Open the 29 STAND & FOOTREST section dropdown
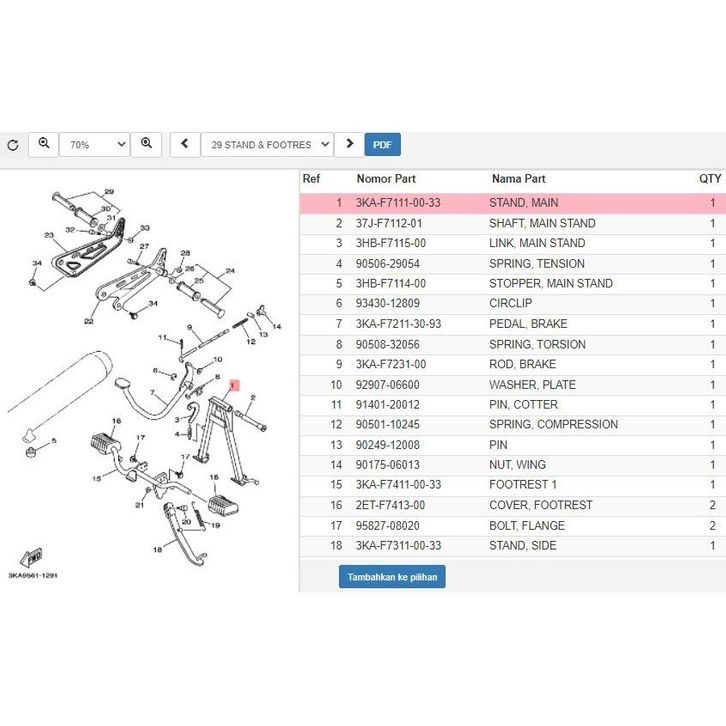Viewport: 726px width, 726px height. 267,145
